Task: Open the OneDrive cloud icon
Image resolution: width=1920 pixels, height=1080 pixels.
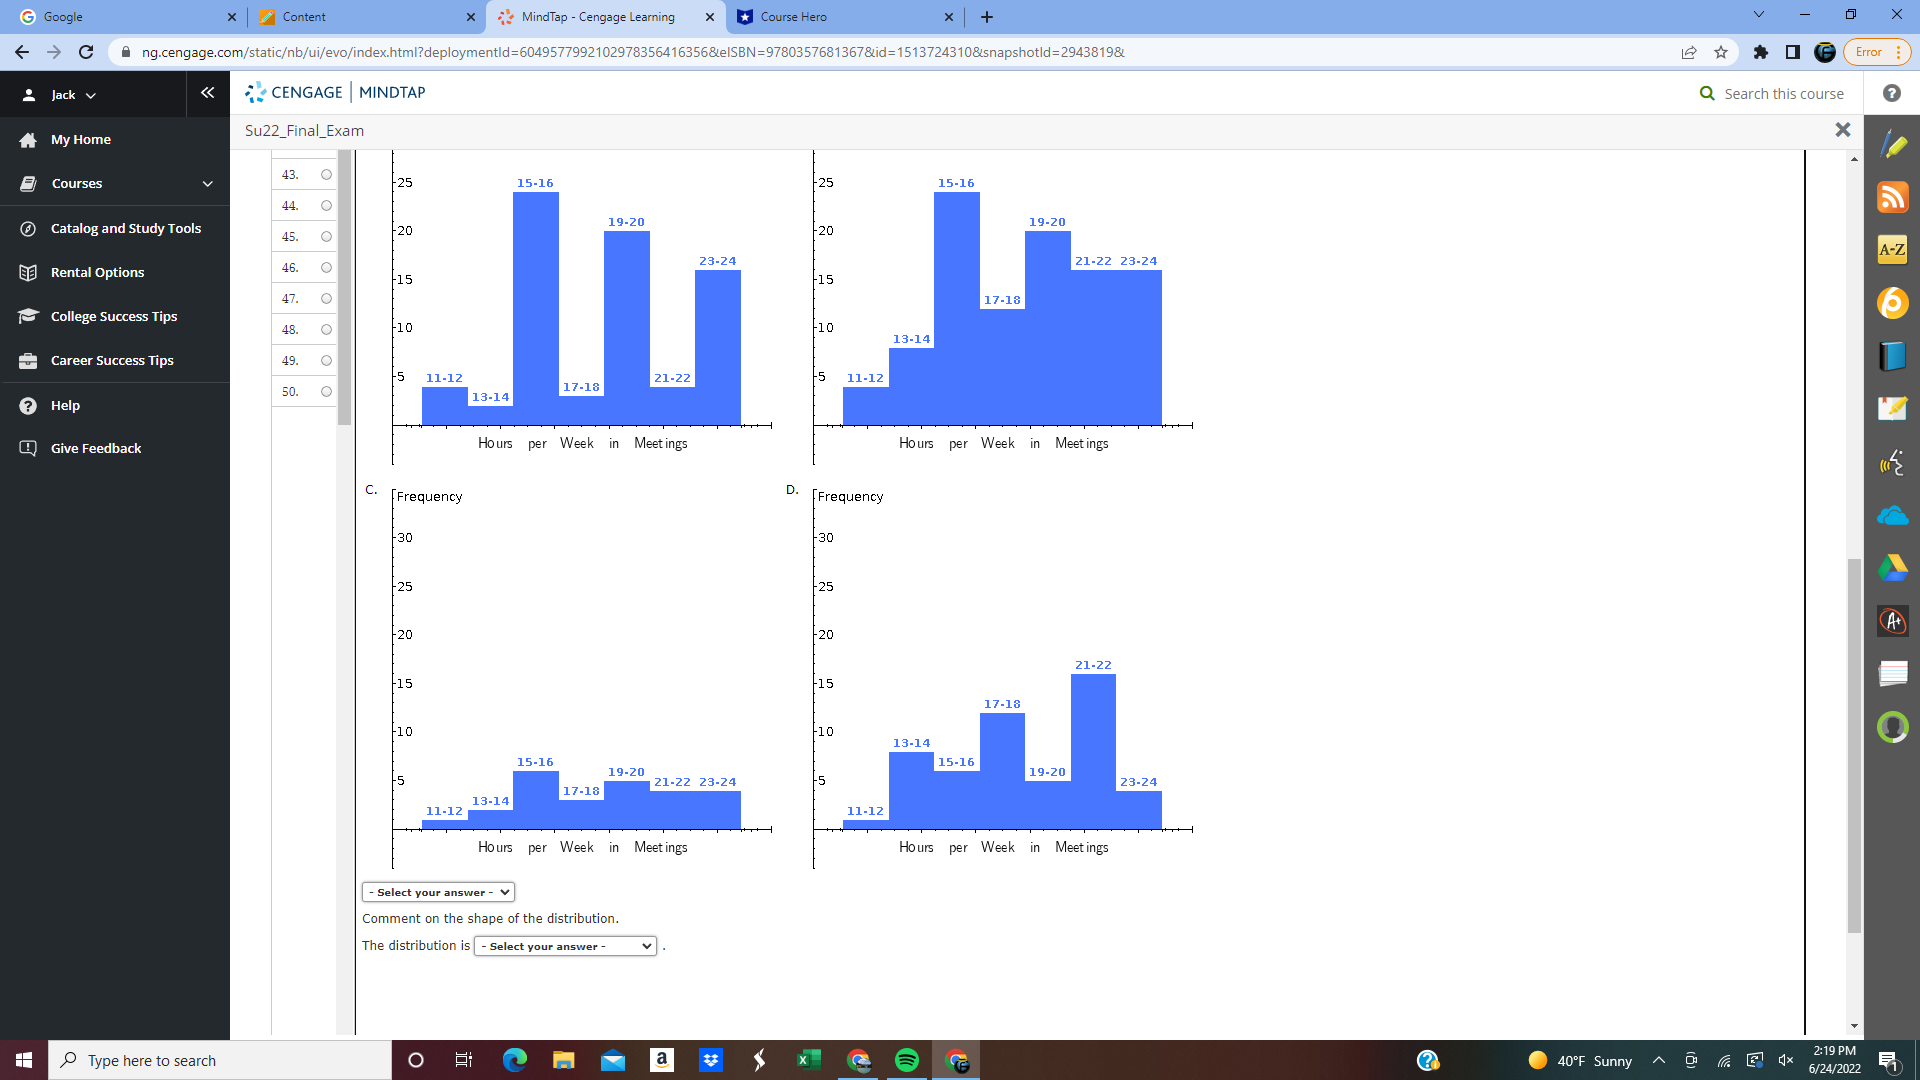Action: pos(1892,516)
